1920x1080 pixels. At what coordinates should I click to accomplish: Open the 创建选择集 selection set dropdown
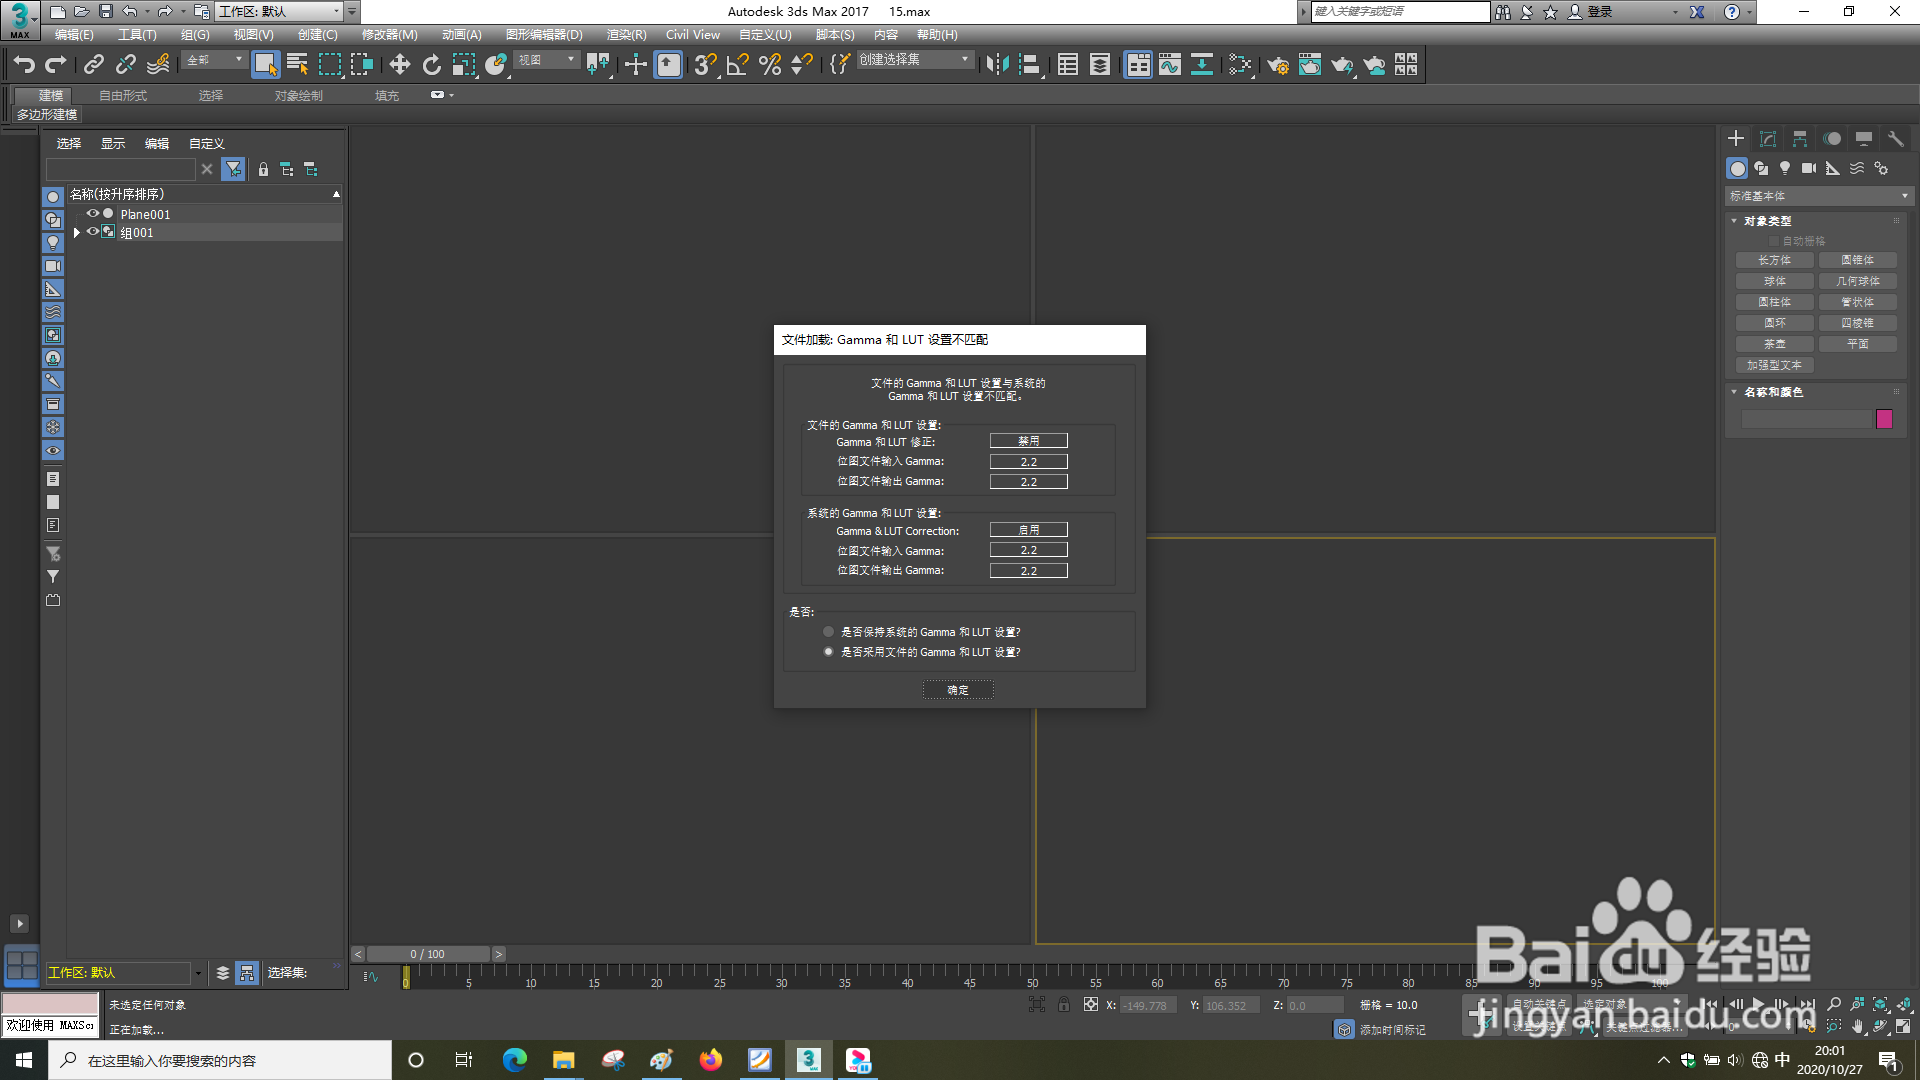914,60
